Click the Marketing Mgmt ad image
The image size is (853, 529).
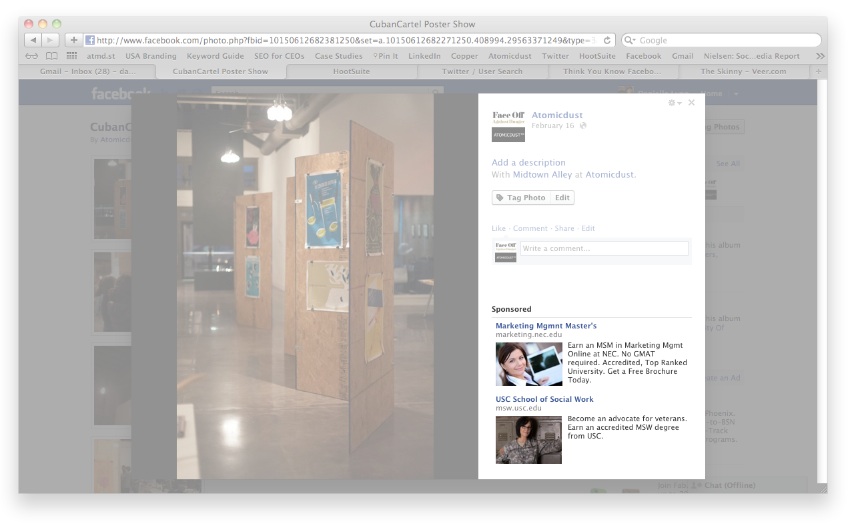529,364
